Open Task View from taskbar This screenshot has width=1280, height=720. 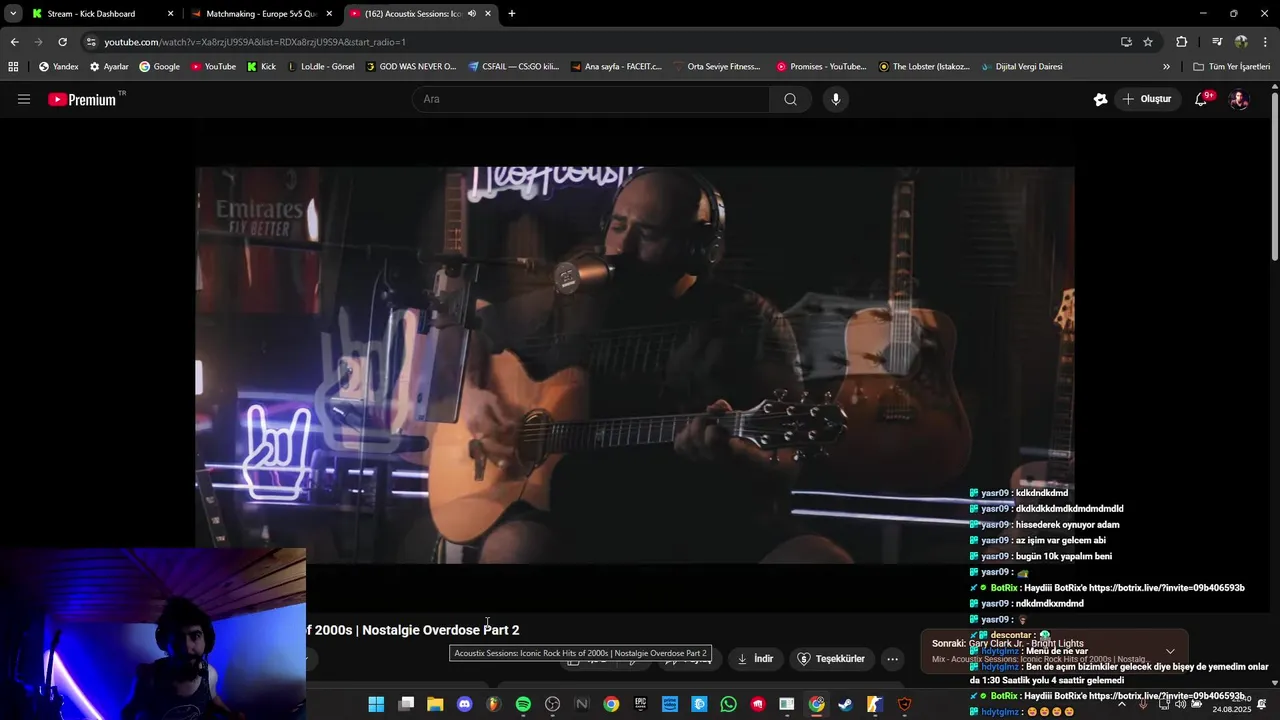[406, 705]
